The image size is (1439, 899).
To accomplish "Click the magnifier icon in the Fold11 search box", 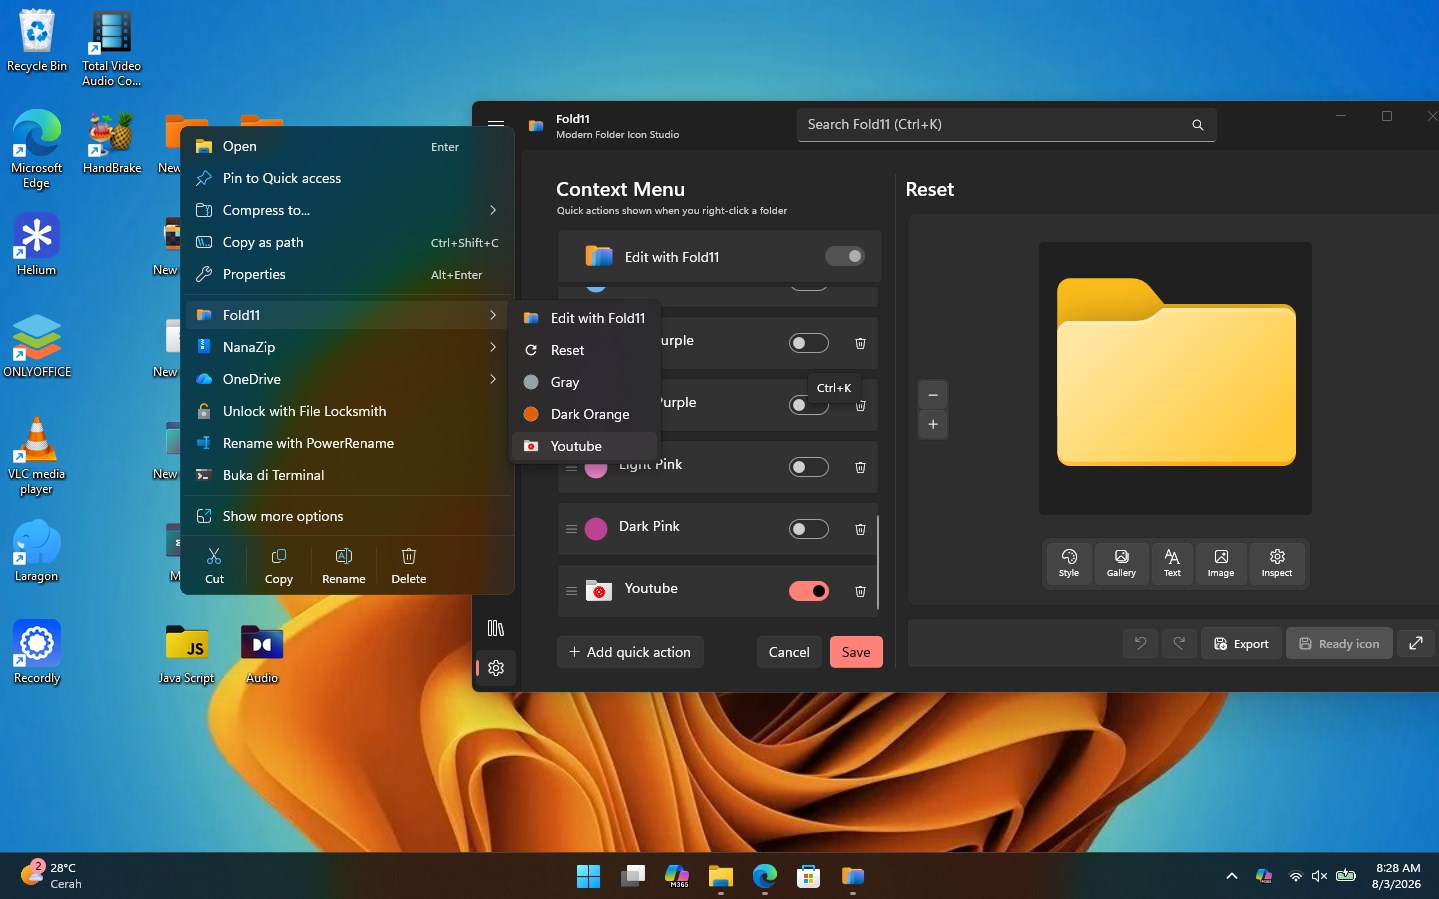I will [x=1198, y=125].
